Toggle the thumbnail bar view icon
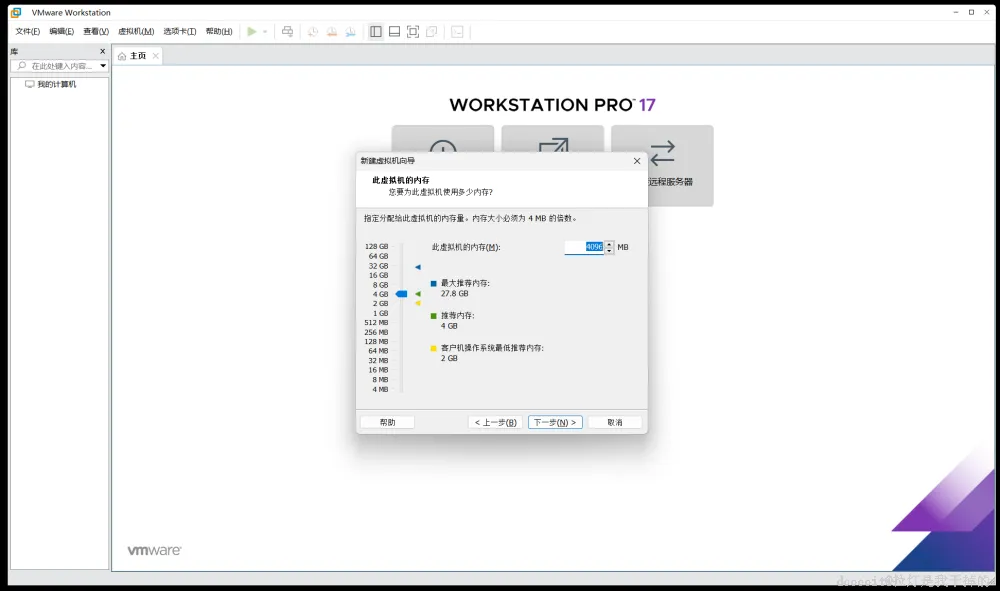Image resolution: width=1000 pixels, height=591 pixels. coord(394,31)
